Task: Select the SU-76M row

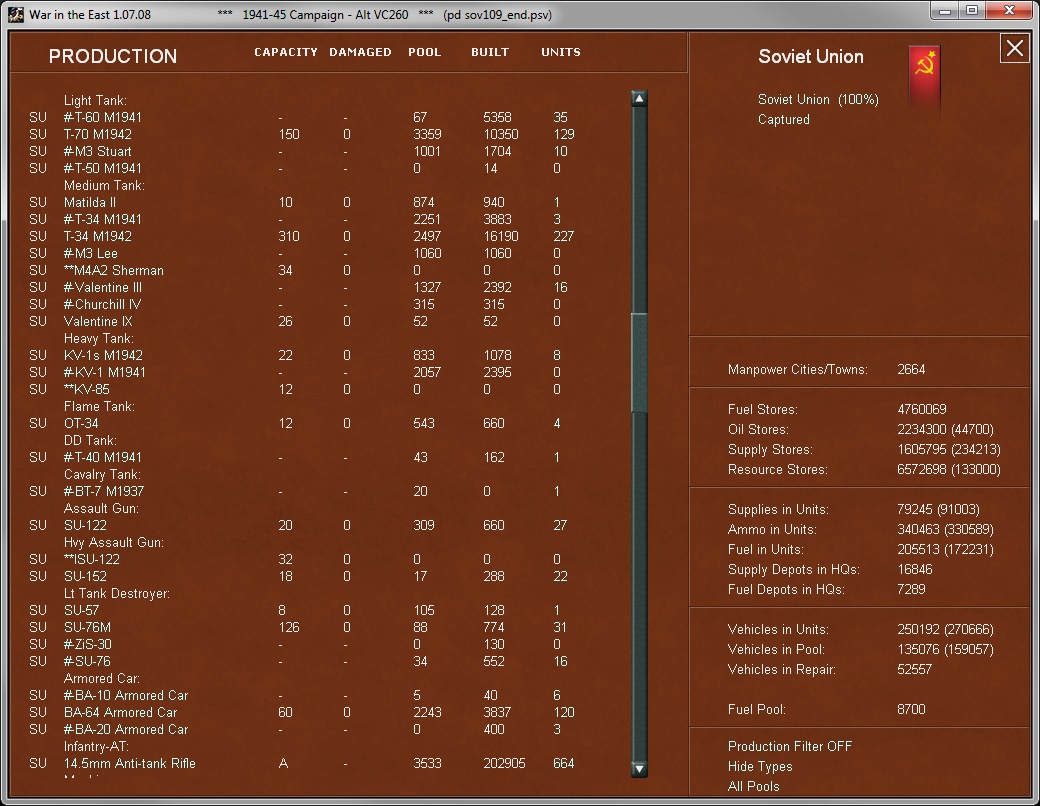Action: pos(302,628)
